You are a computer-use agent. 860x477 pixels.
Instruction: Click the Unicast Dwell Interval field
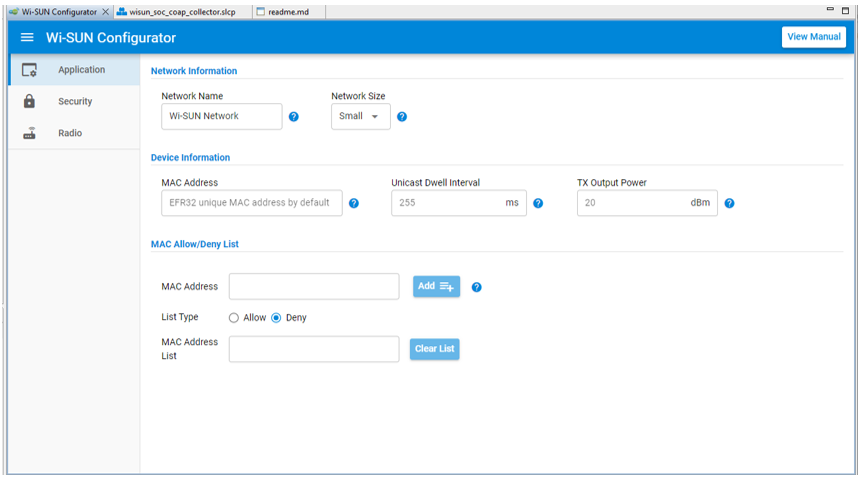448,203
